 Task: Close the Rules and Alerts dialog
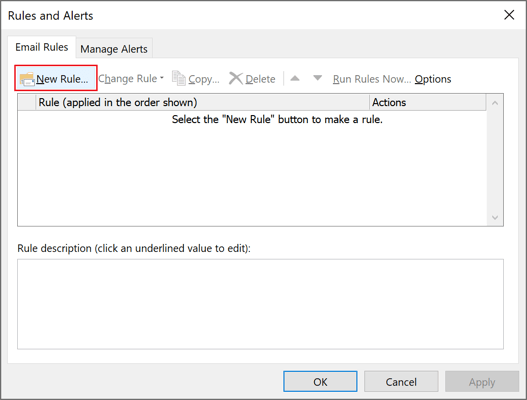click(509, 15)
